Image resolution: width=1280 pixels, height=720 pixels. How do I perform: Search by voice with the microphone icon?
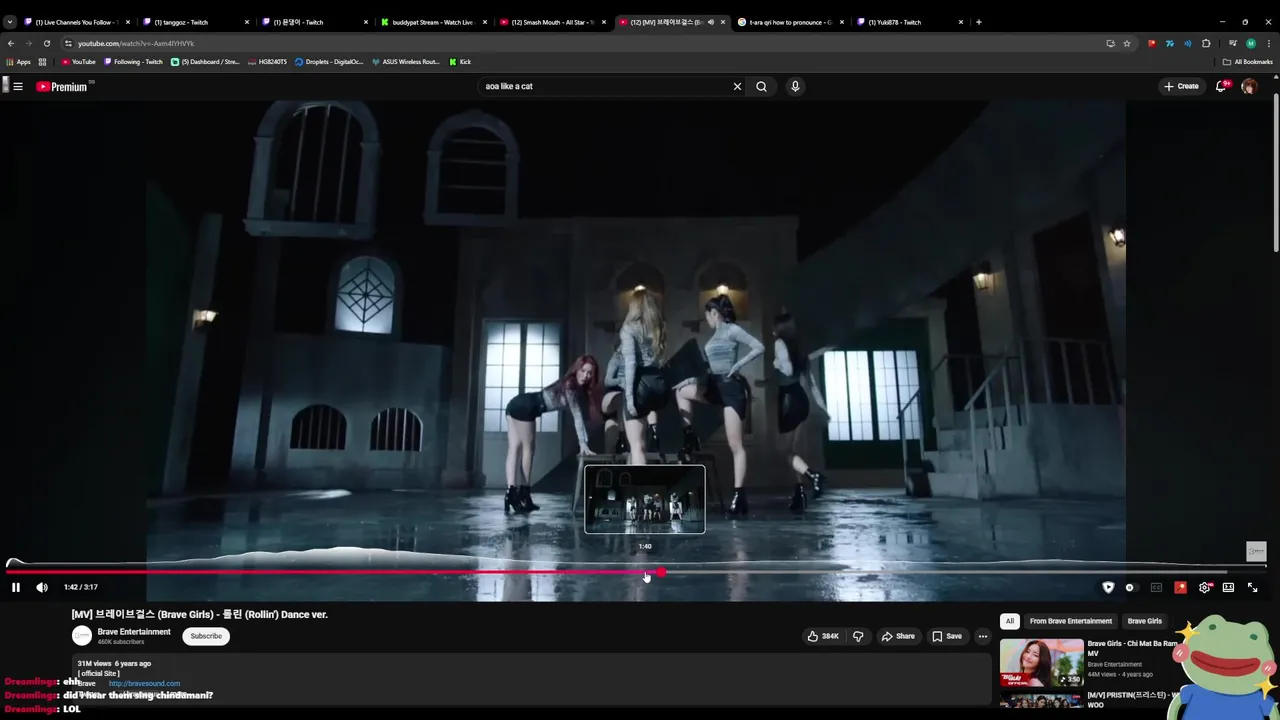(795, 86)
